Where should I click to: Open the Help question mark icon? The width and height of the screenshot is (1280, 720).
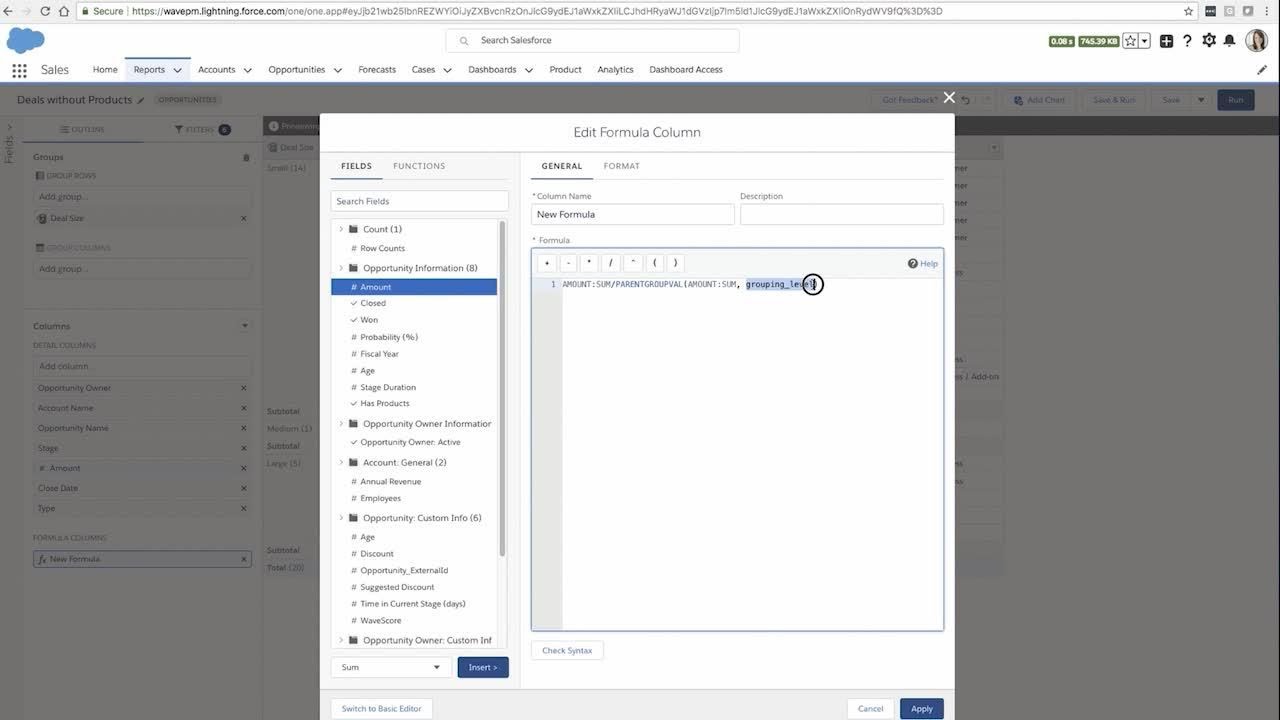pos(1187,41)
